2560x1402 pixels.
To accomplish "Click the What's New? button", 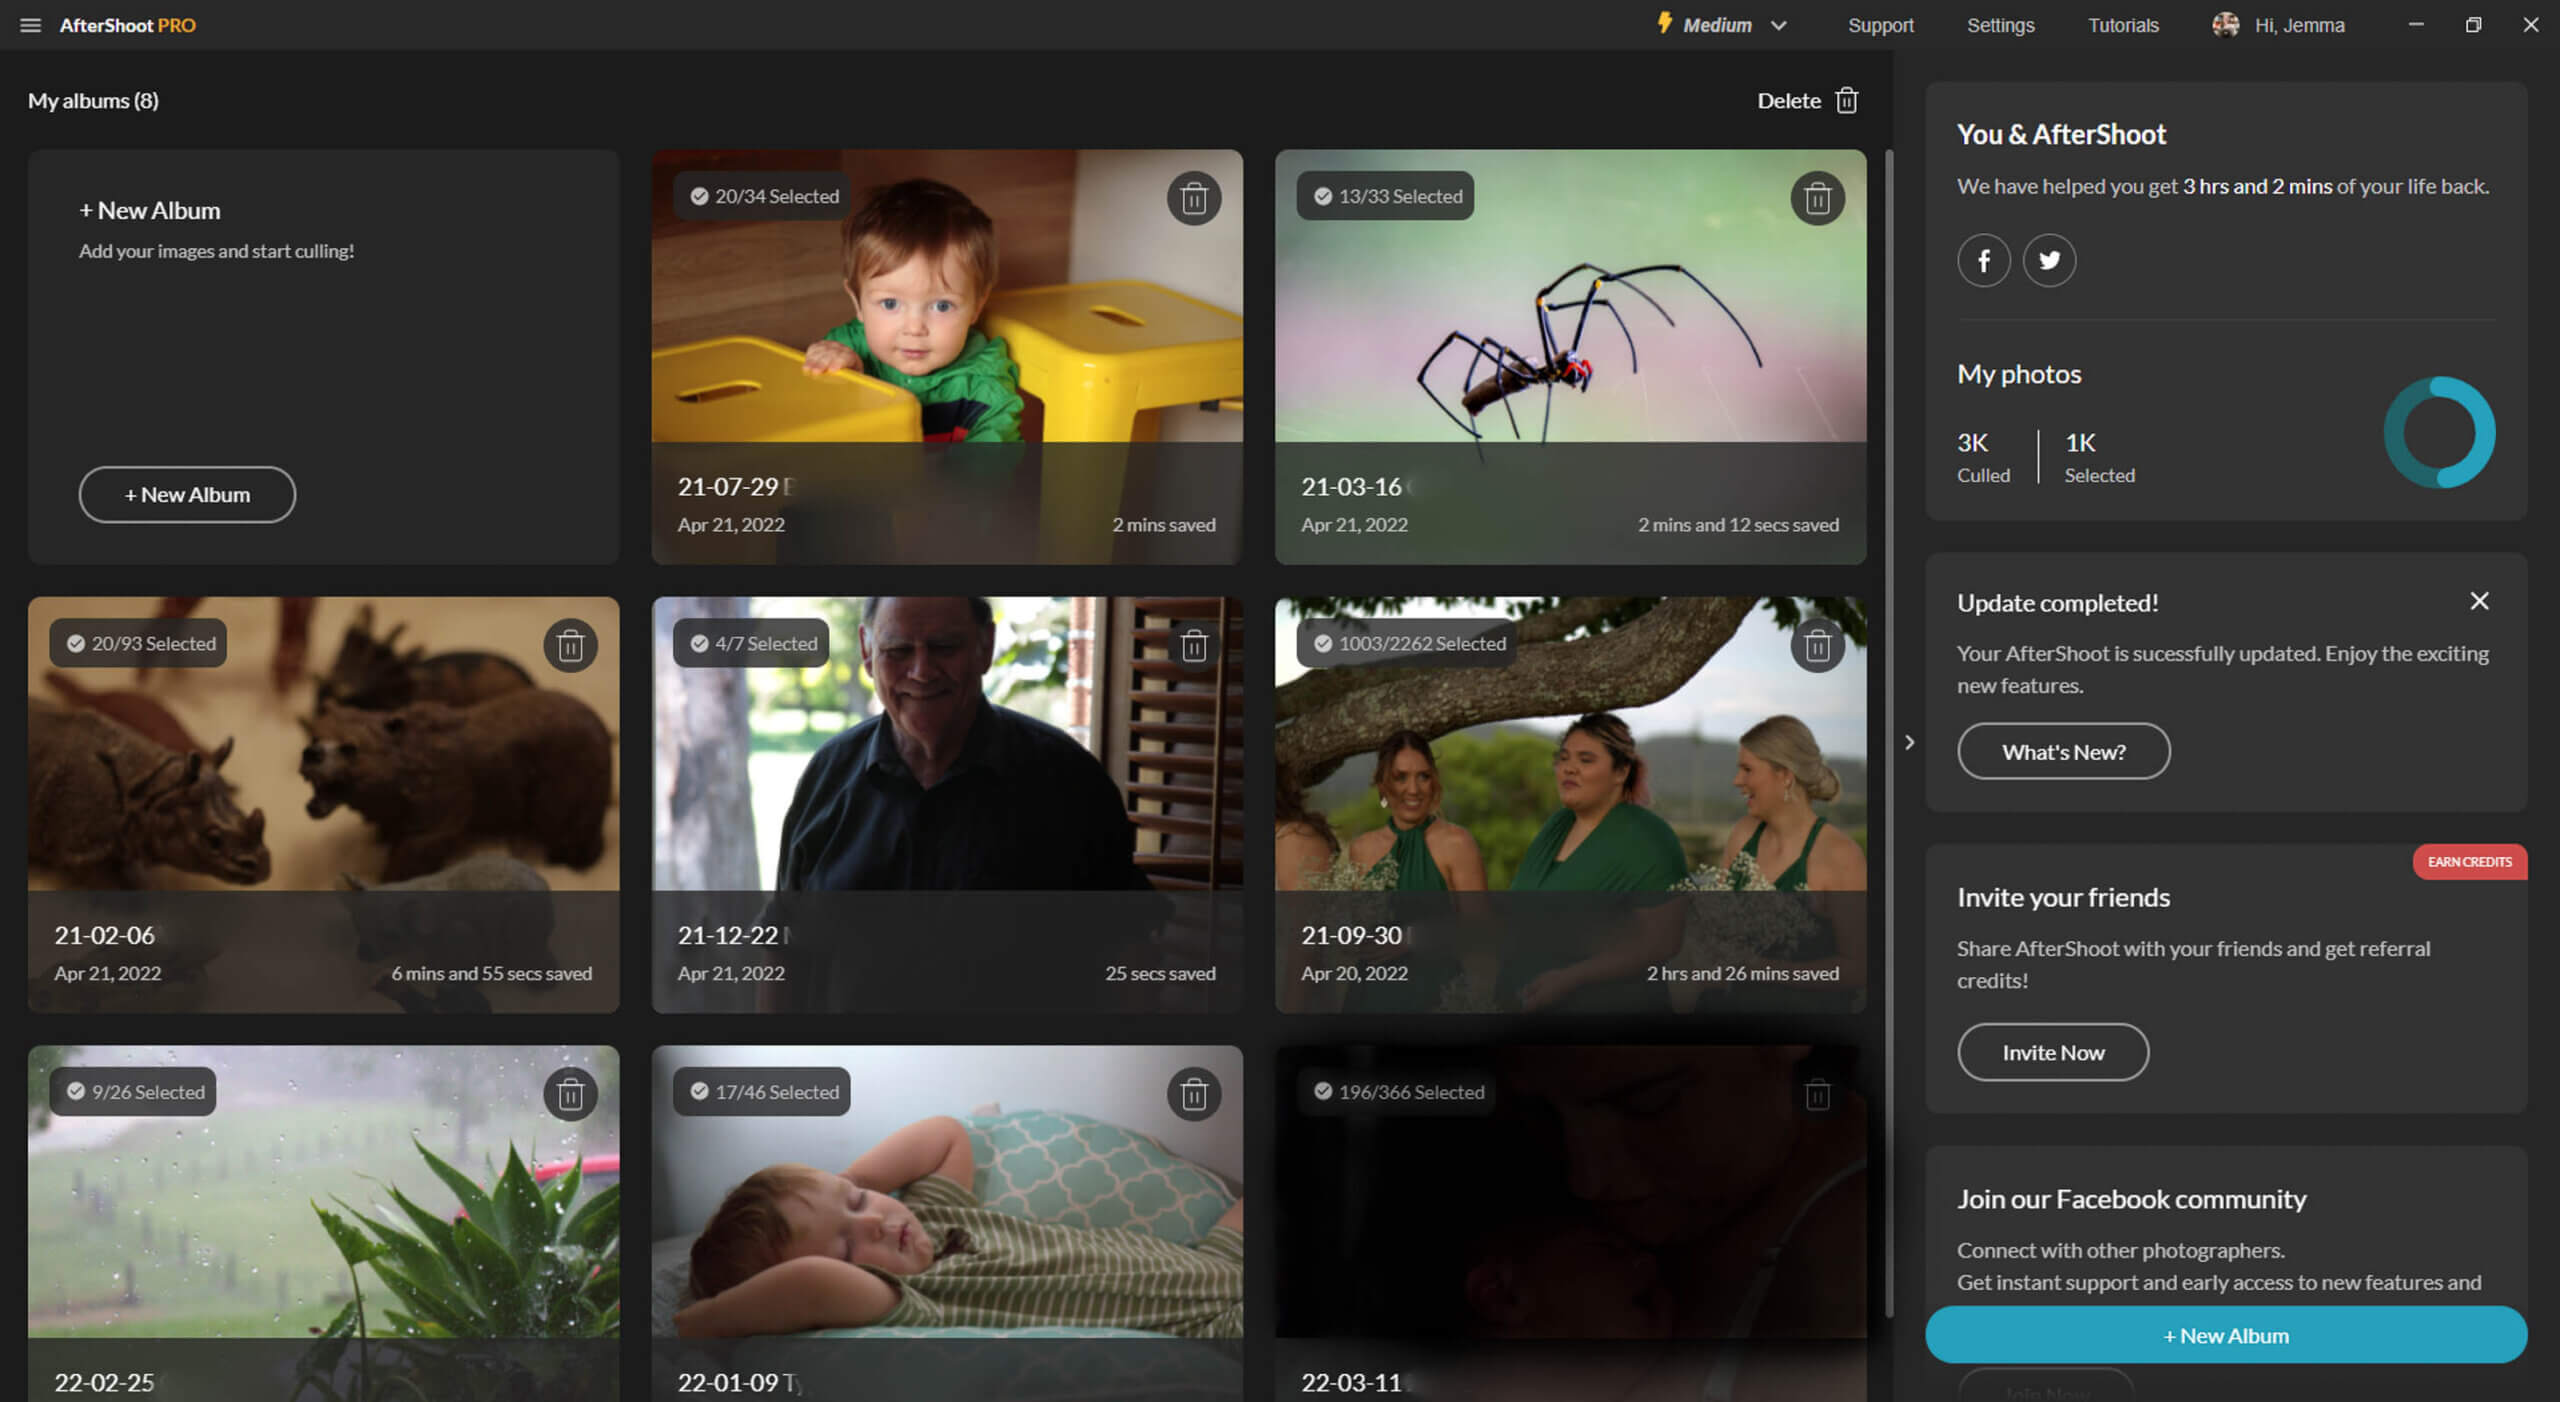I will coord(2063,751).
